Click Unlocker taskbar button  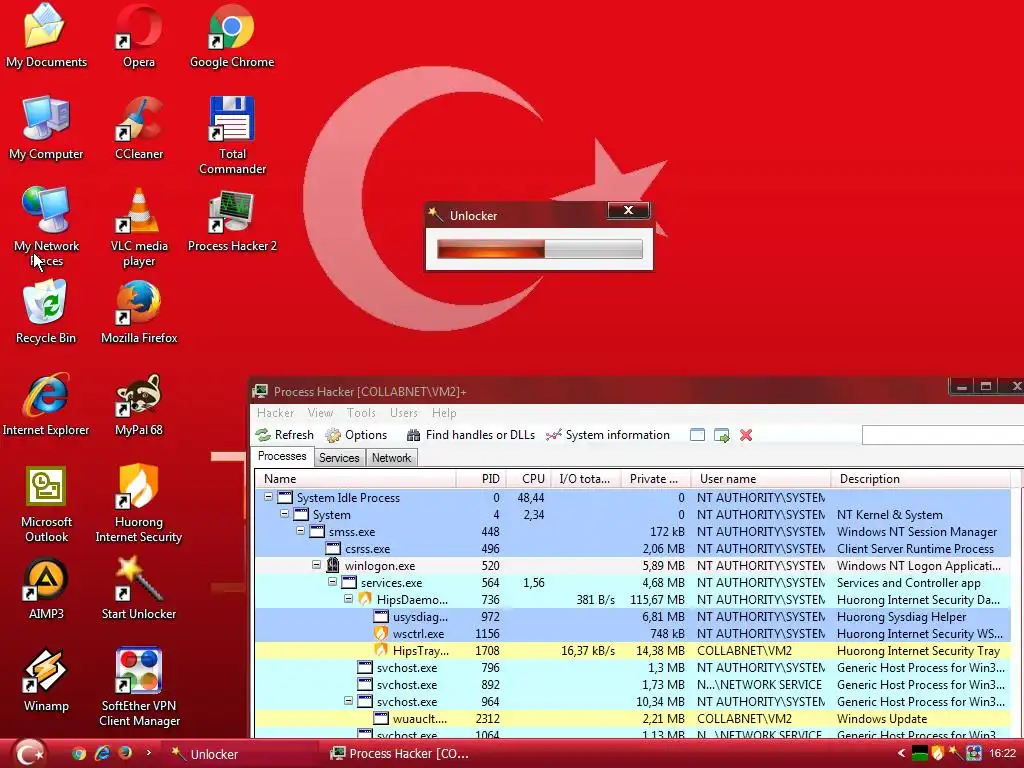242,754
